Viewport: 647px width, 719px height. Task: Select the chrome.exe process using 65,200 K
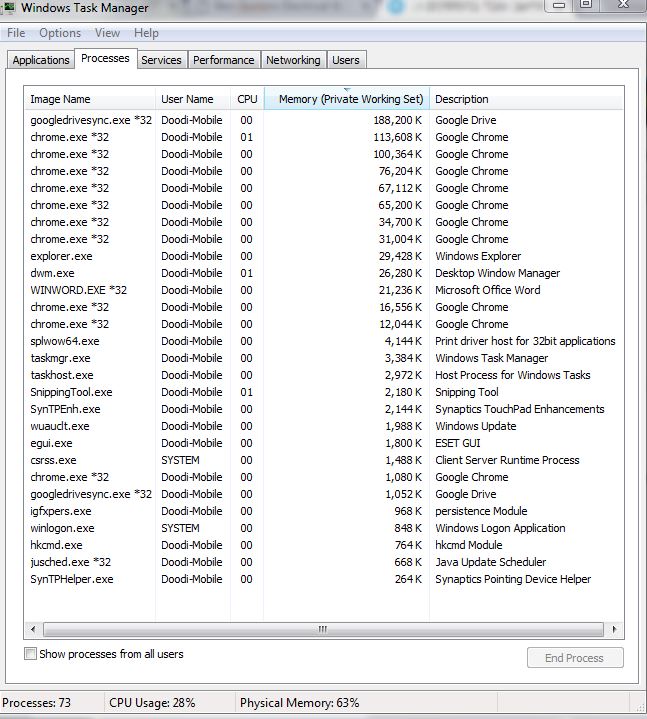coord(323,205)
